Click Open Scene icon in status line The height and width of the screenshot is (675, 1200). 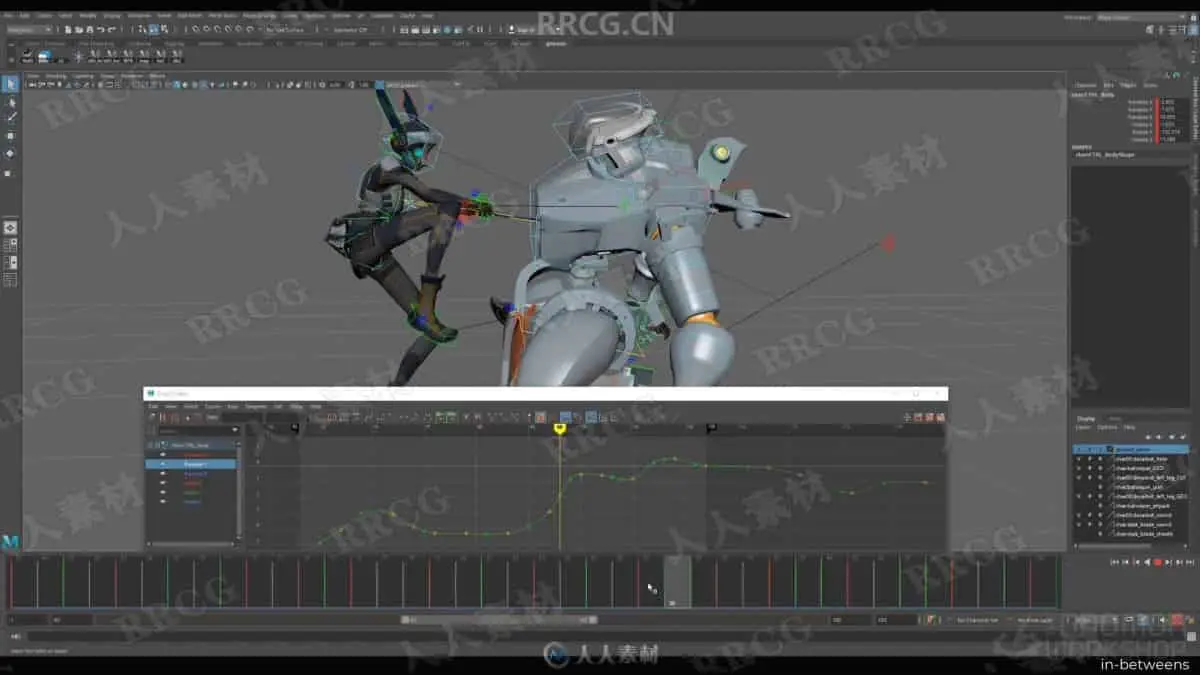coord(78,29)
